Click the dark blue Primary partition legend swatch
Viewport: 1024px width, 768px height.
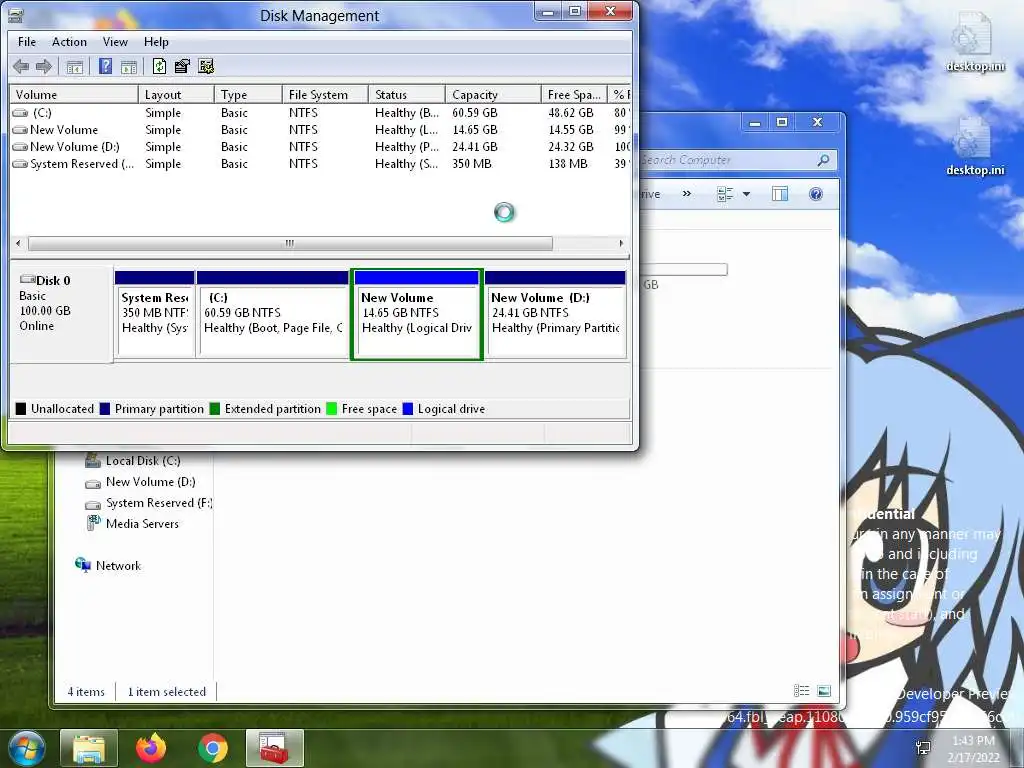coord(104,409)
